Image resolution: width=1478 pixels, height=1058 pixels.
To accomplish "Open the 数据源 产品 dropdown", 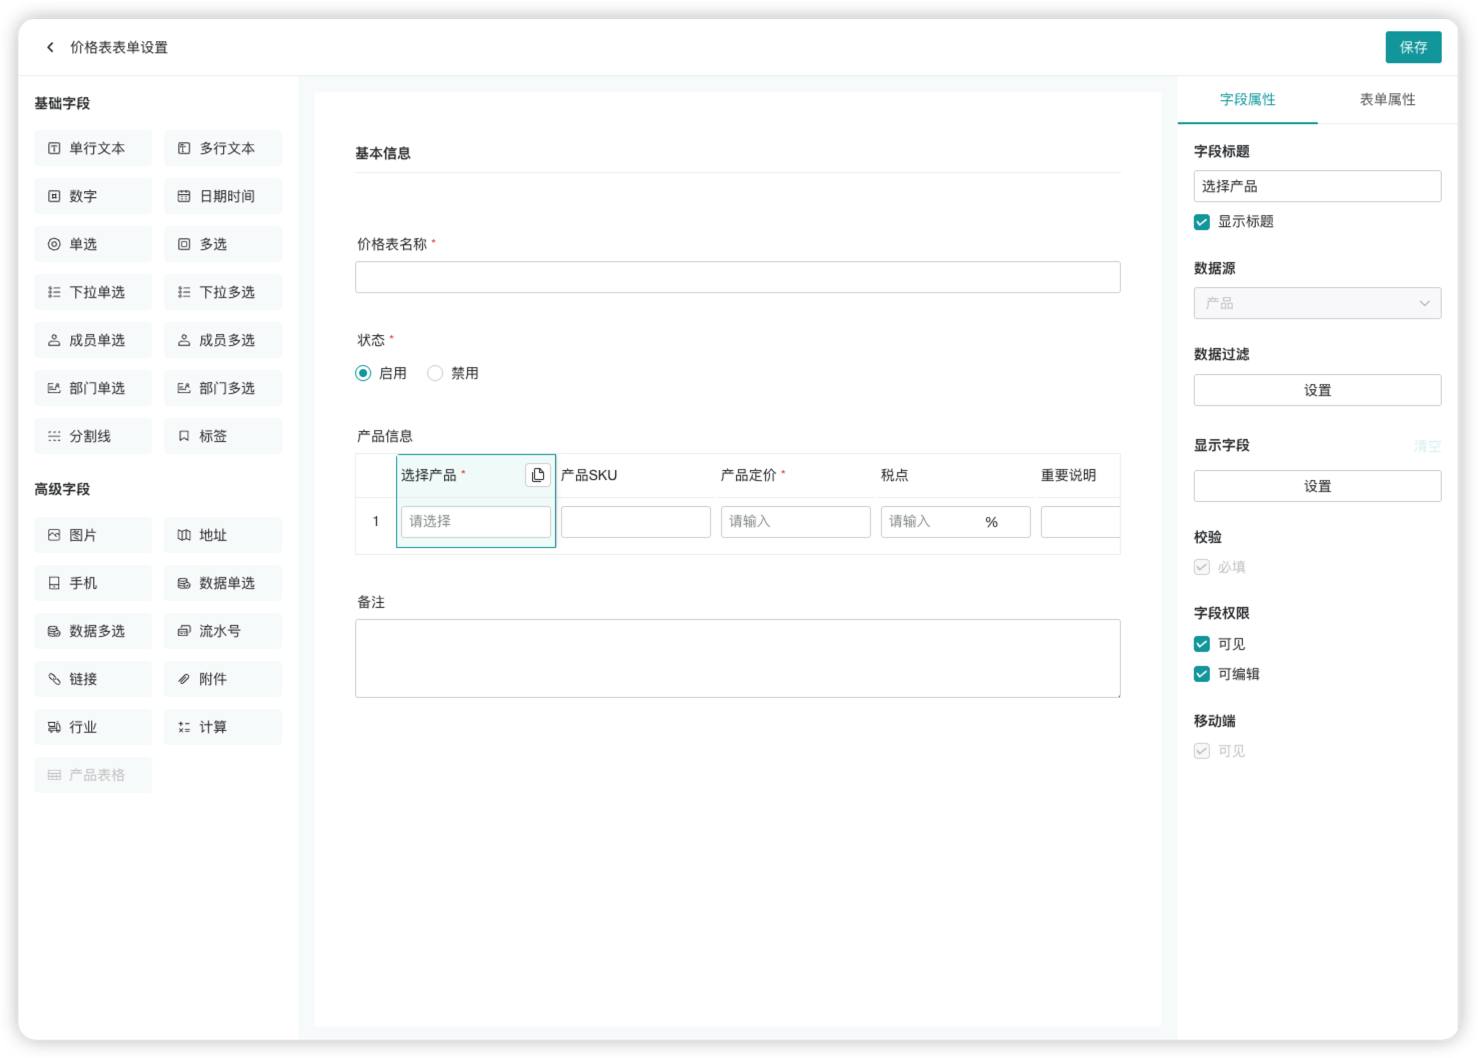I will 1317,303.
